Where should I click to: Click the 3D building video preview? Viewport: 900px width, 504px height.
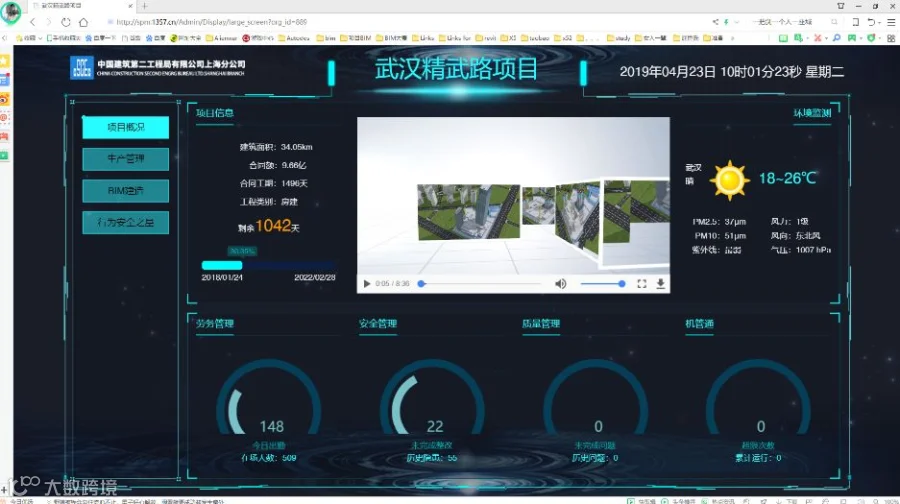click(x=513, y=196)
